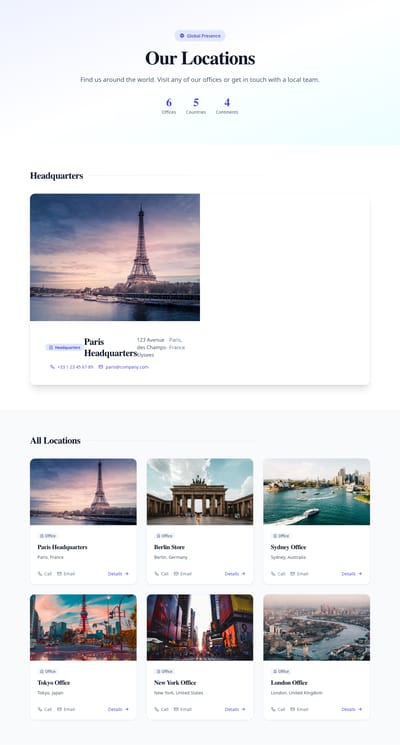This screenshot has height=745, width=400.
Task: Click email icon in Paris Headquarters card
Action: (59, 573)
